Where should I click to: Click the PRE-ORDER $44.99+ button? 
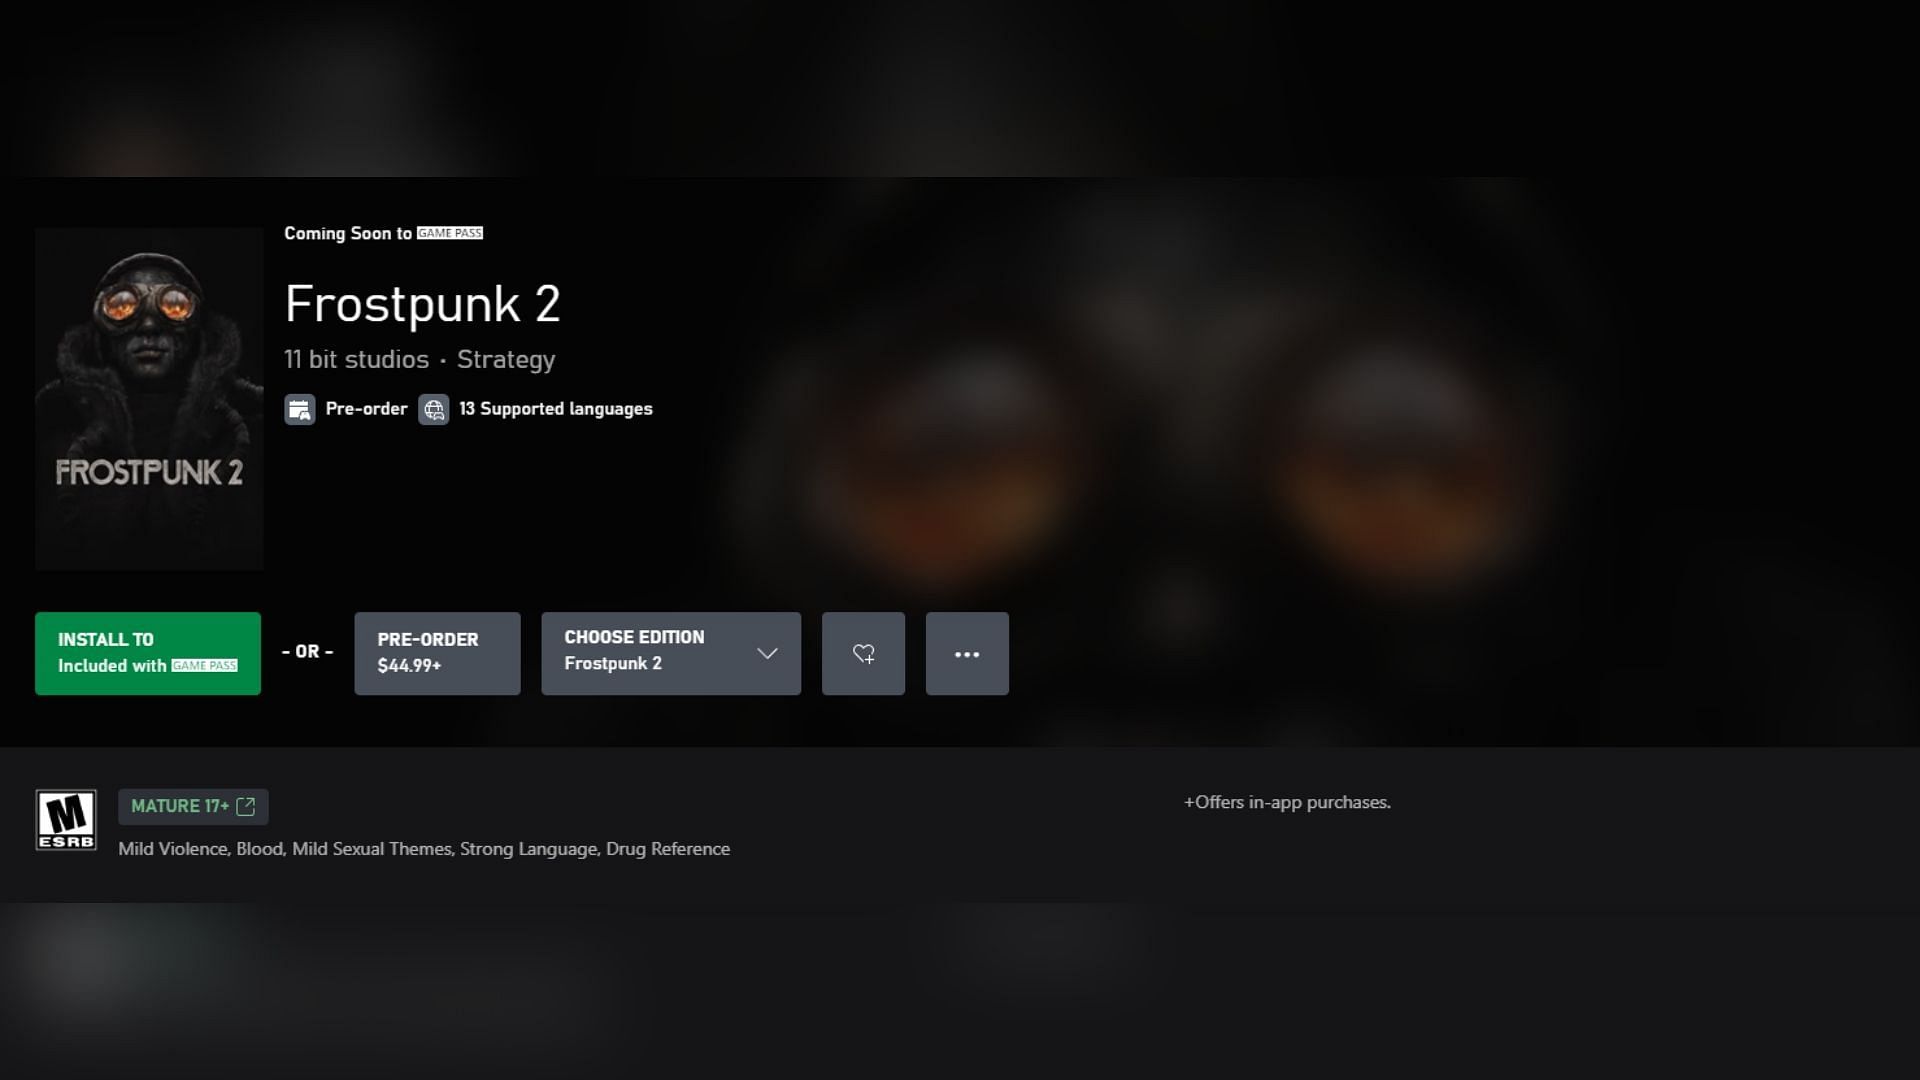pos(436,653)
